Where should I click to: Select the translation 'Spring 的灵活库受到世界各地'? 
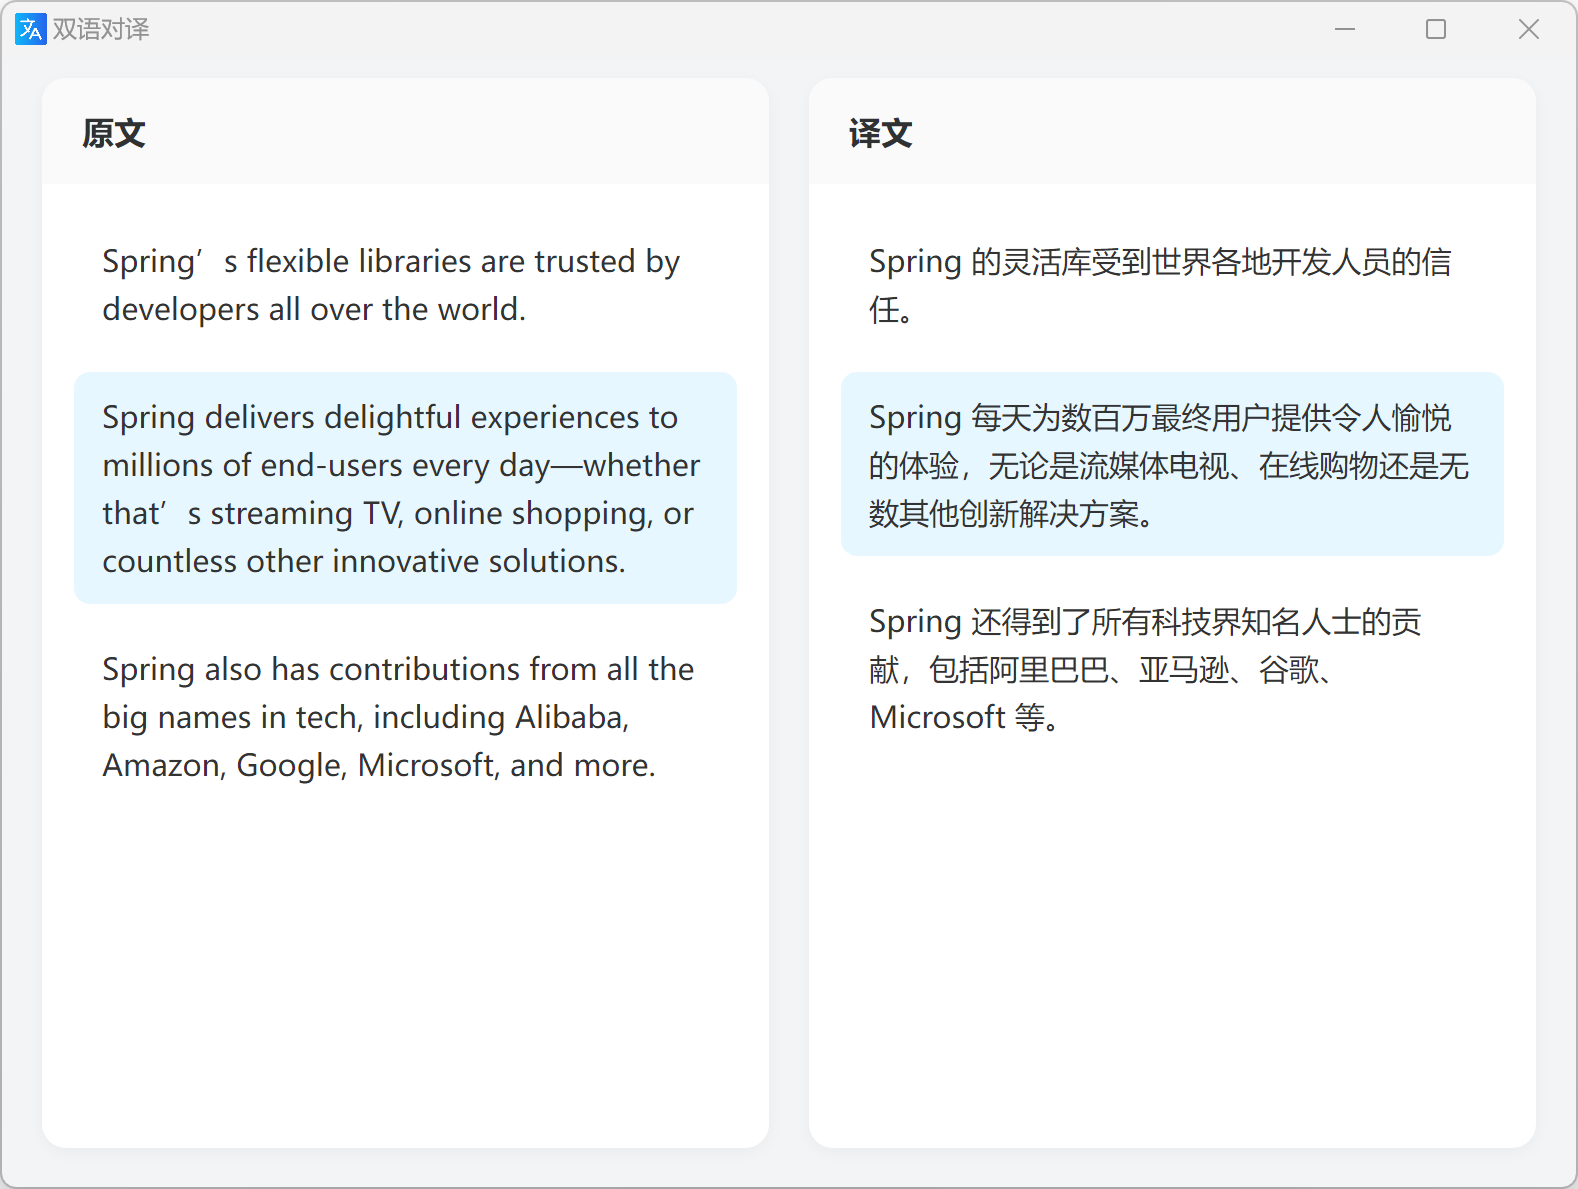point(1172,285)
